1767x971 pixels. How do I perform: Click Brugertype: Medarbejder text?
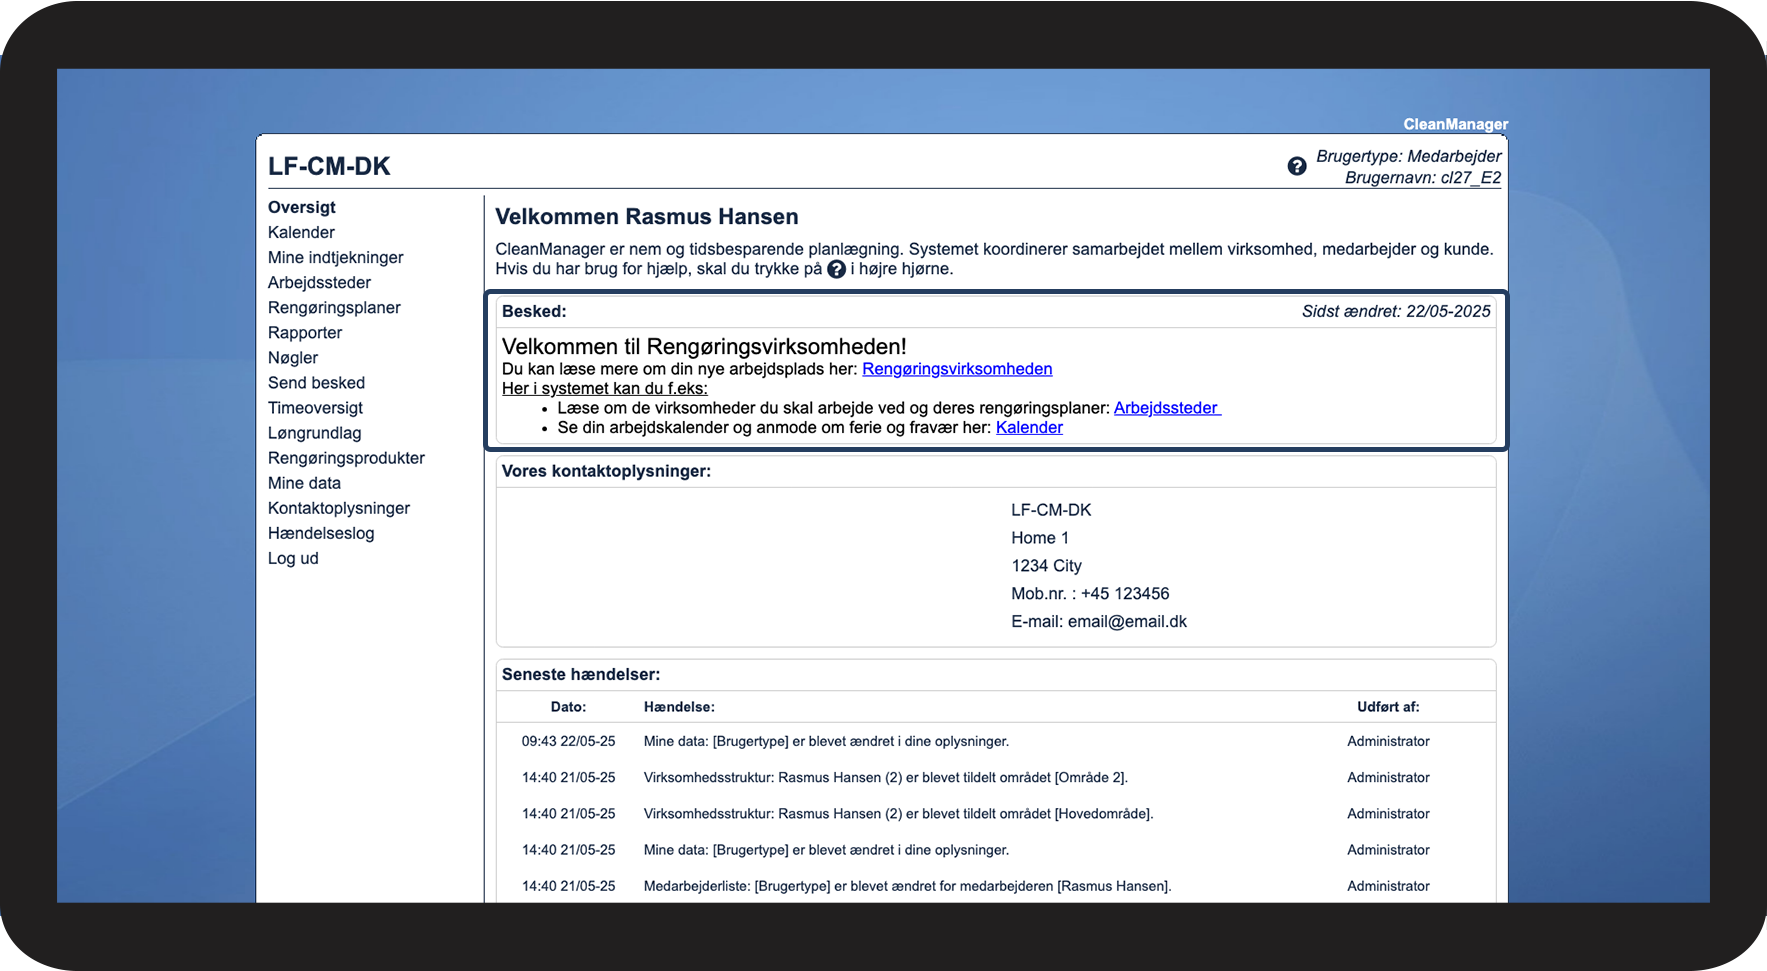[1408, 156]
